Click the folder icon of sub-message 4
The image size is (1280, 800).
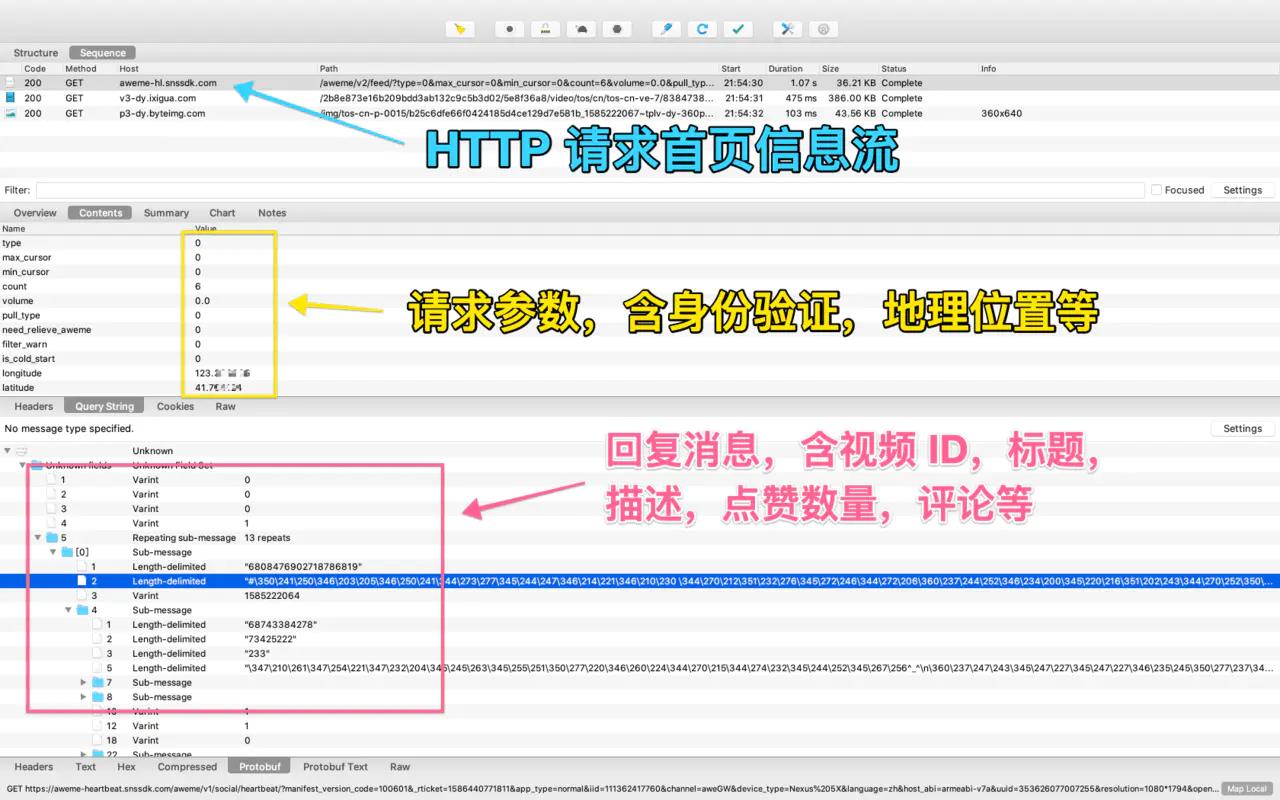point(82,610)
